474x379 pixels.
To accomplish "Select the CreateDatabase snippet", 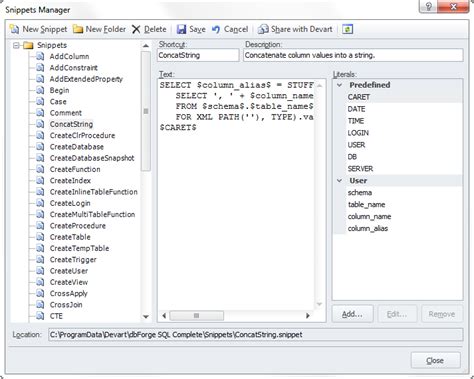I will (77, 147).
